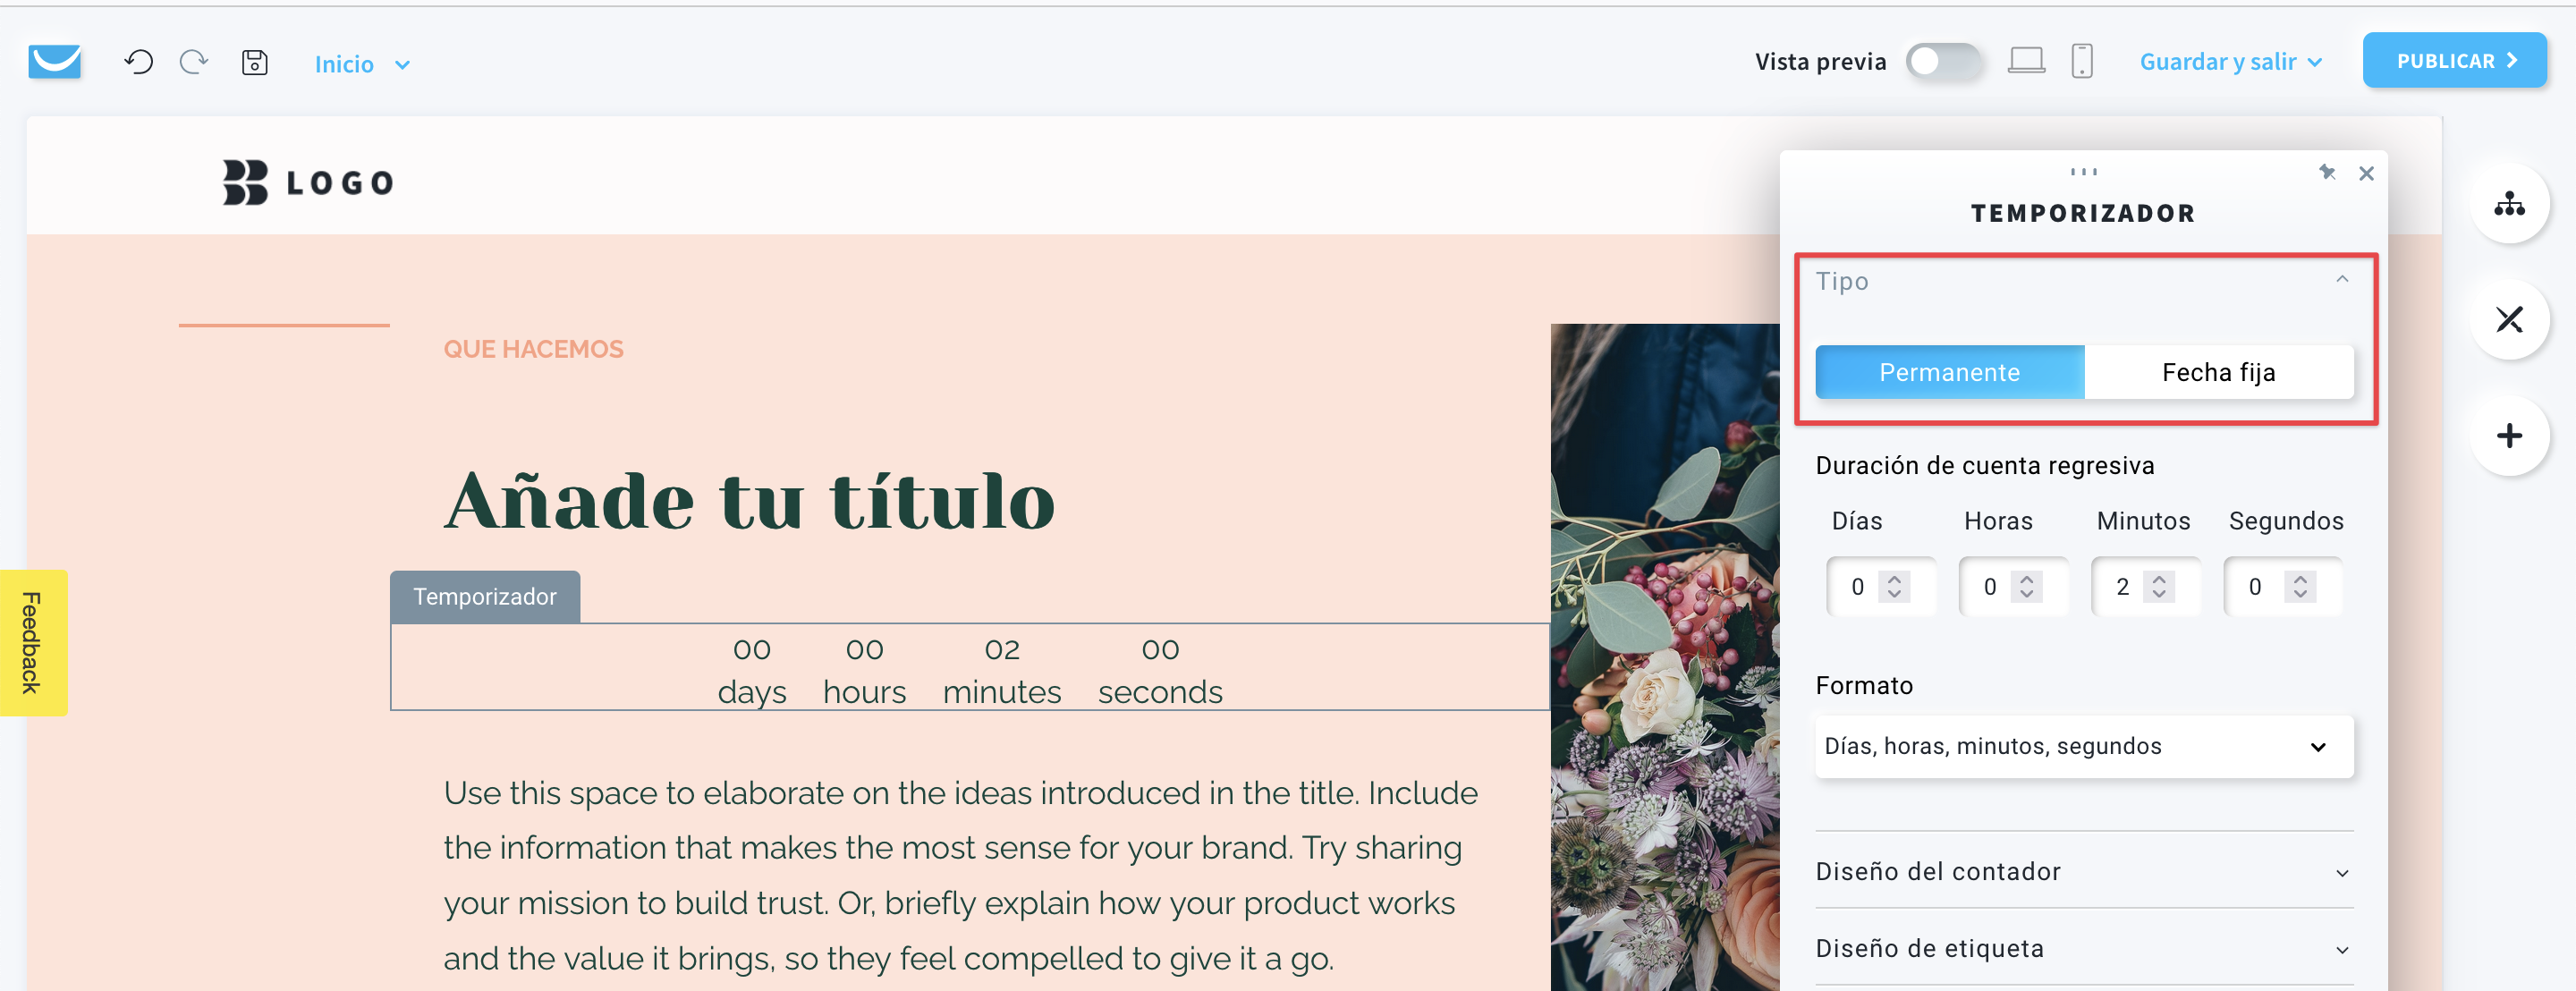
Task: Switch to desktop laptop view icon
Action: pos(2027,61)
